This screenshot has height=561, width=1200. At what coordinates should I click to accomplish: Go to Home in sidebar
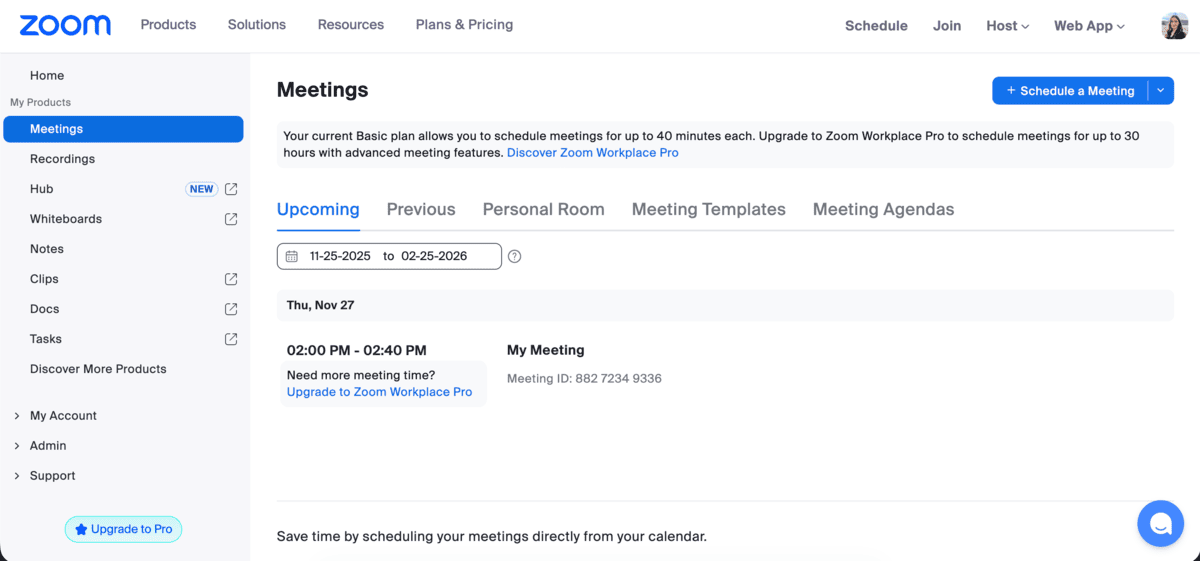(47, 76)
